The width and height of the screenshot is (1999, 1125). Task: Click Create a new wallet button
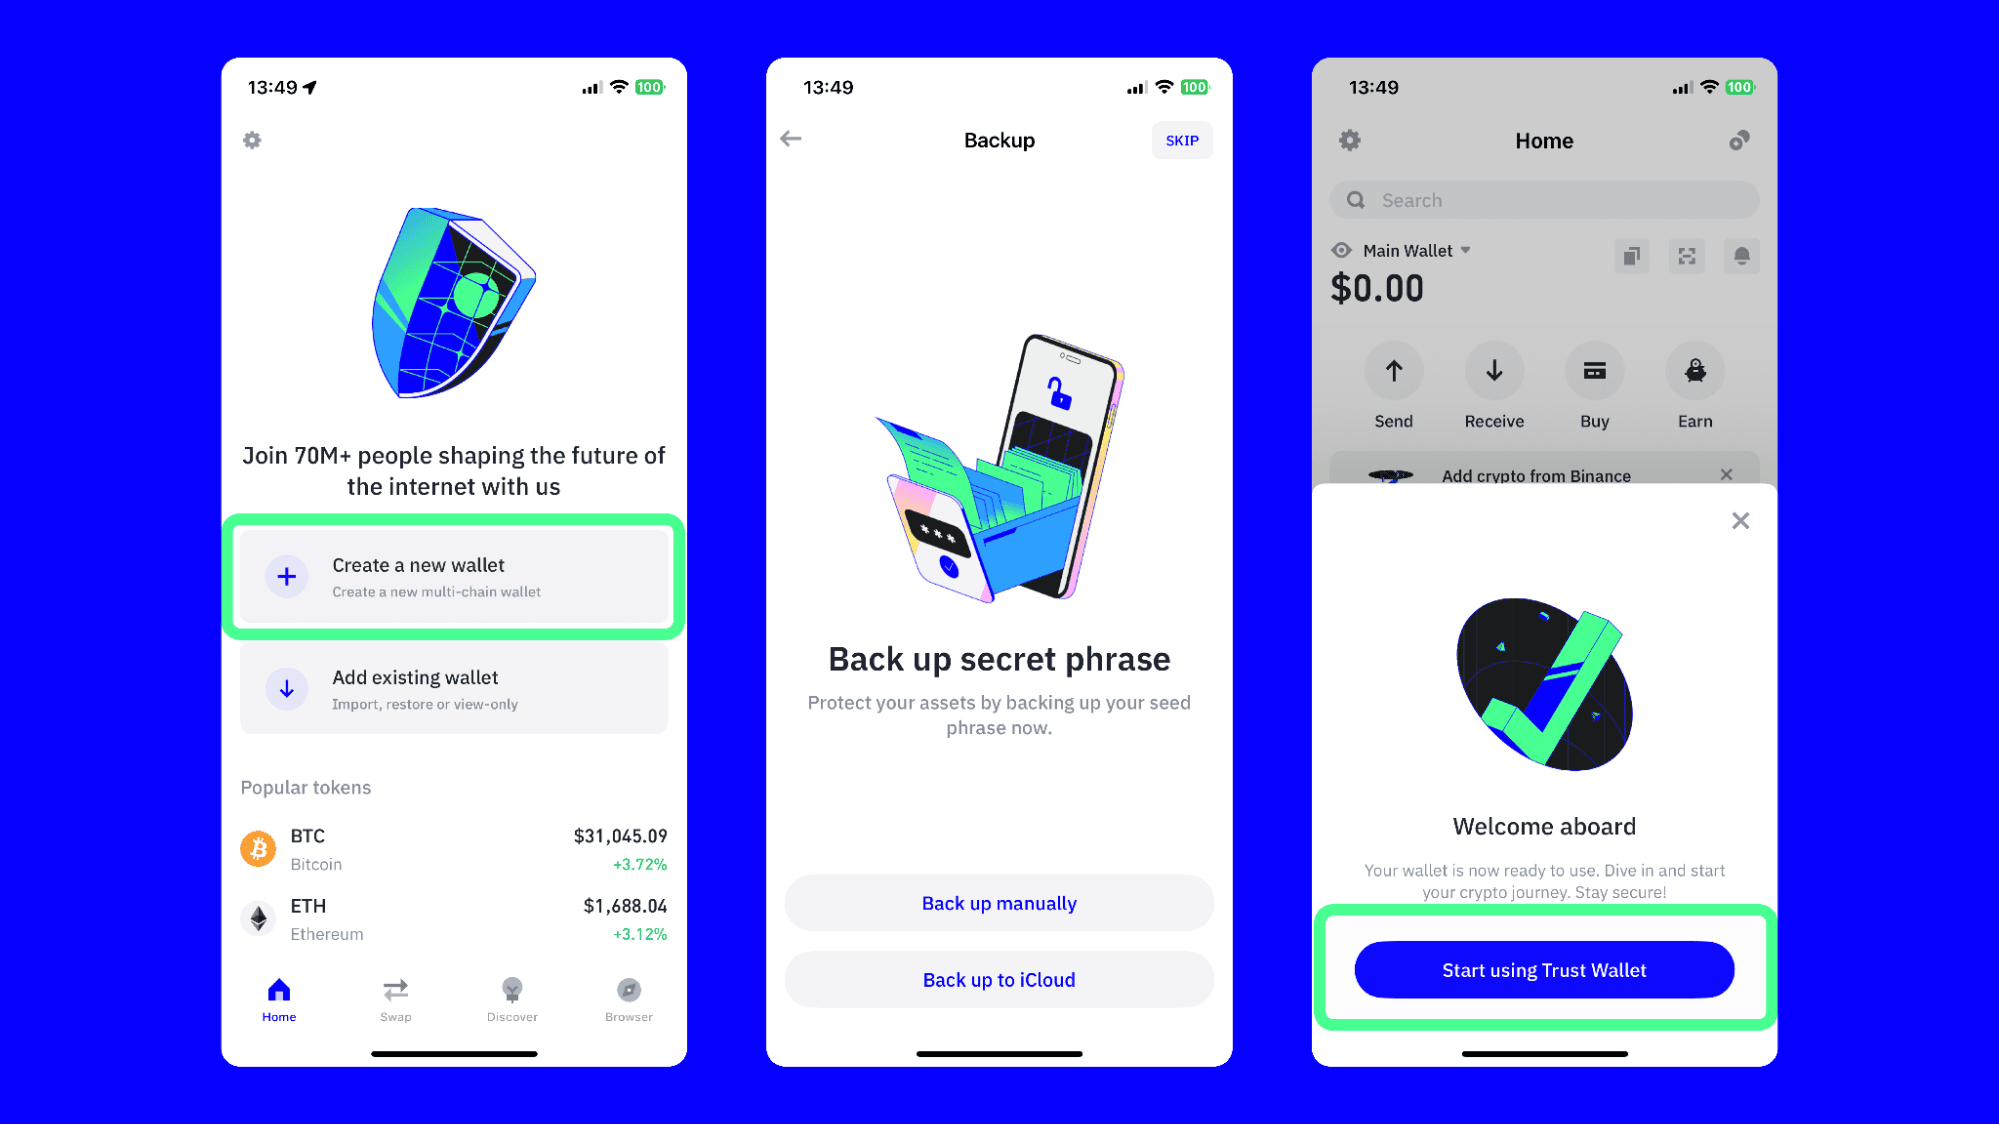tap(453, 576)
